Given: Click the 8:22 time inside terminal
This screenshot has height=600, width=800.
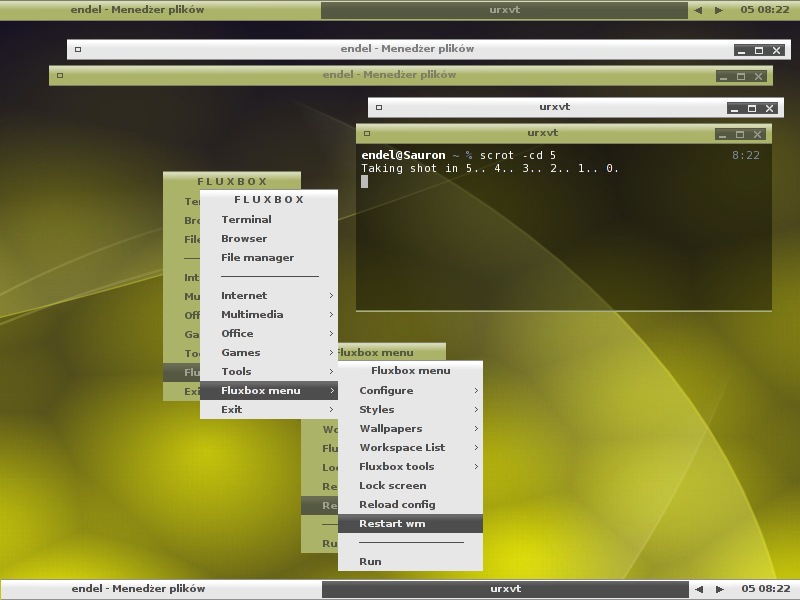Looking at the screenshot, I should [746, 155].
